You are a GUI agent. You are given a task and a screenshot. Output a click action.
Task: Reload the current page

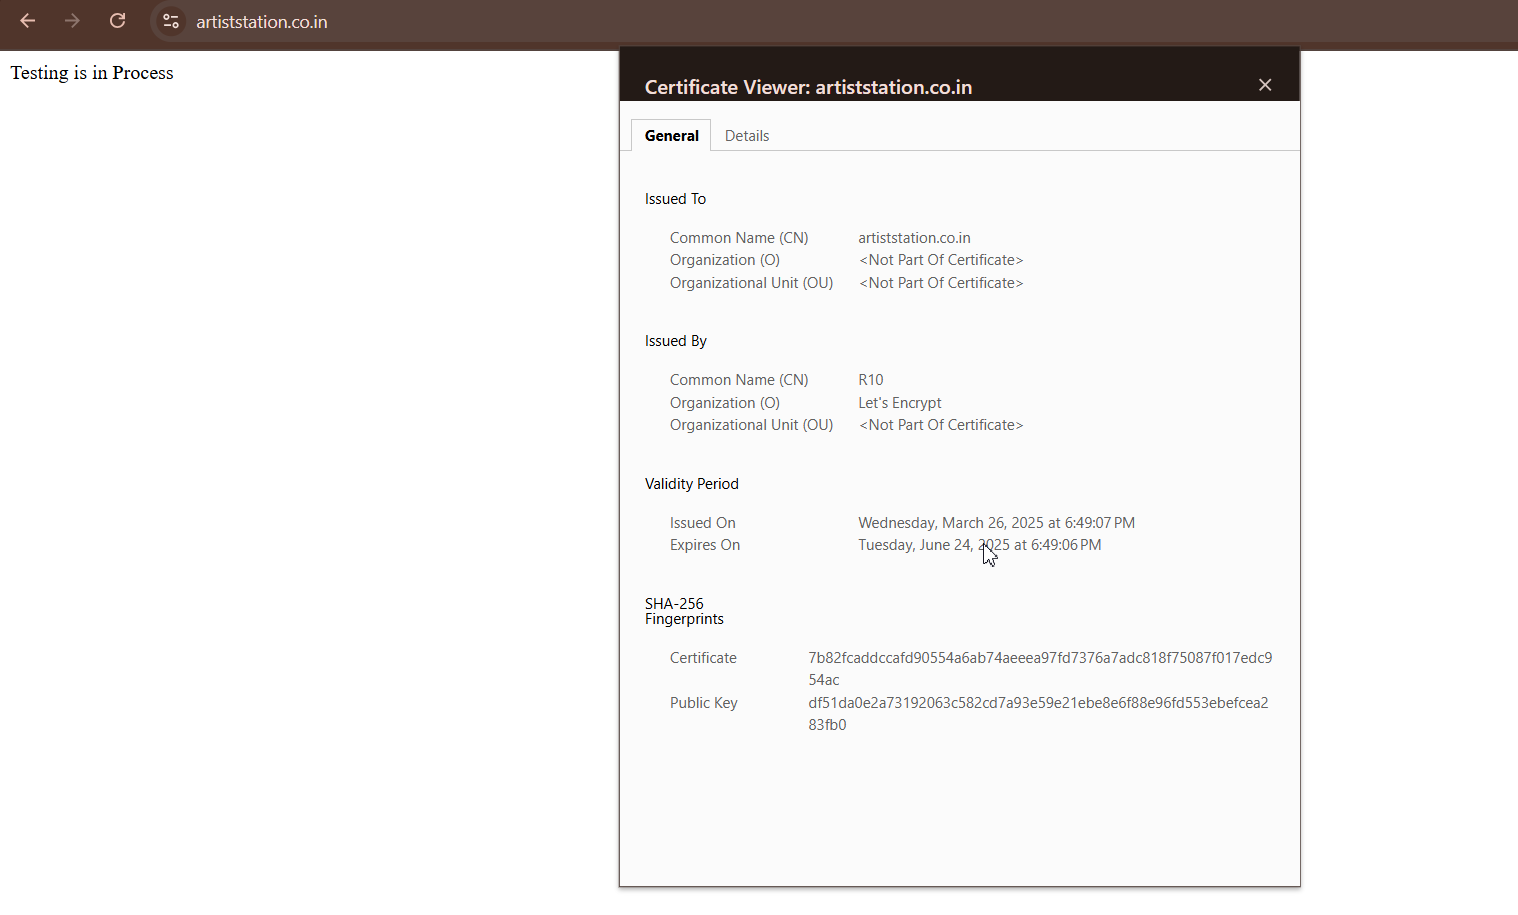pyautogui.click(x=117, y=21)
